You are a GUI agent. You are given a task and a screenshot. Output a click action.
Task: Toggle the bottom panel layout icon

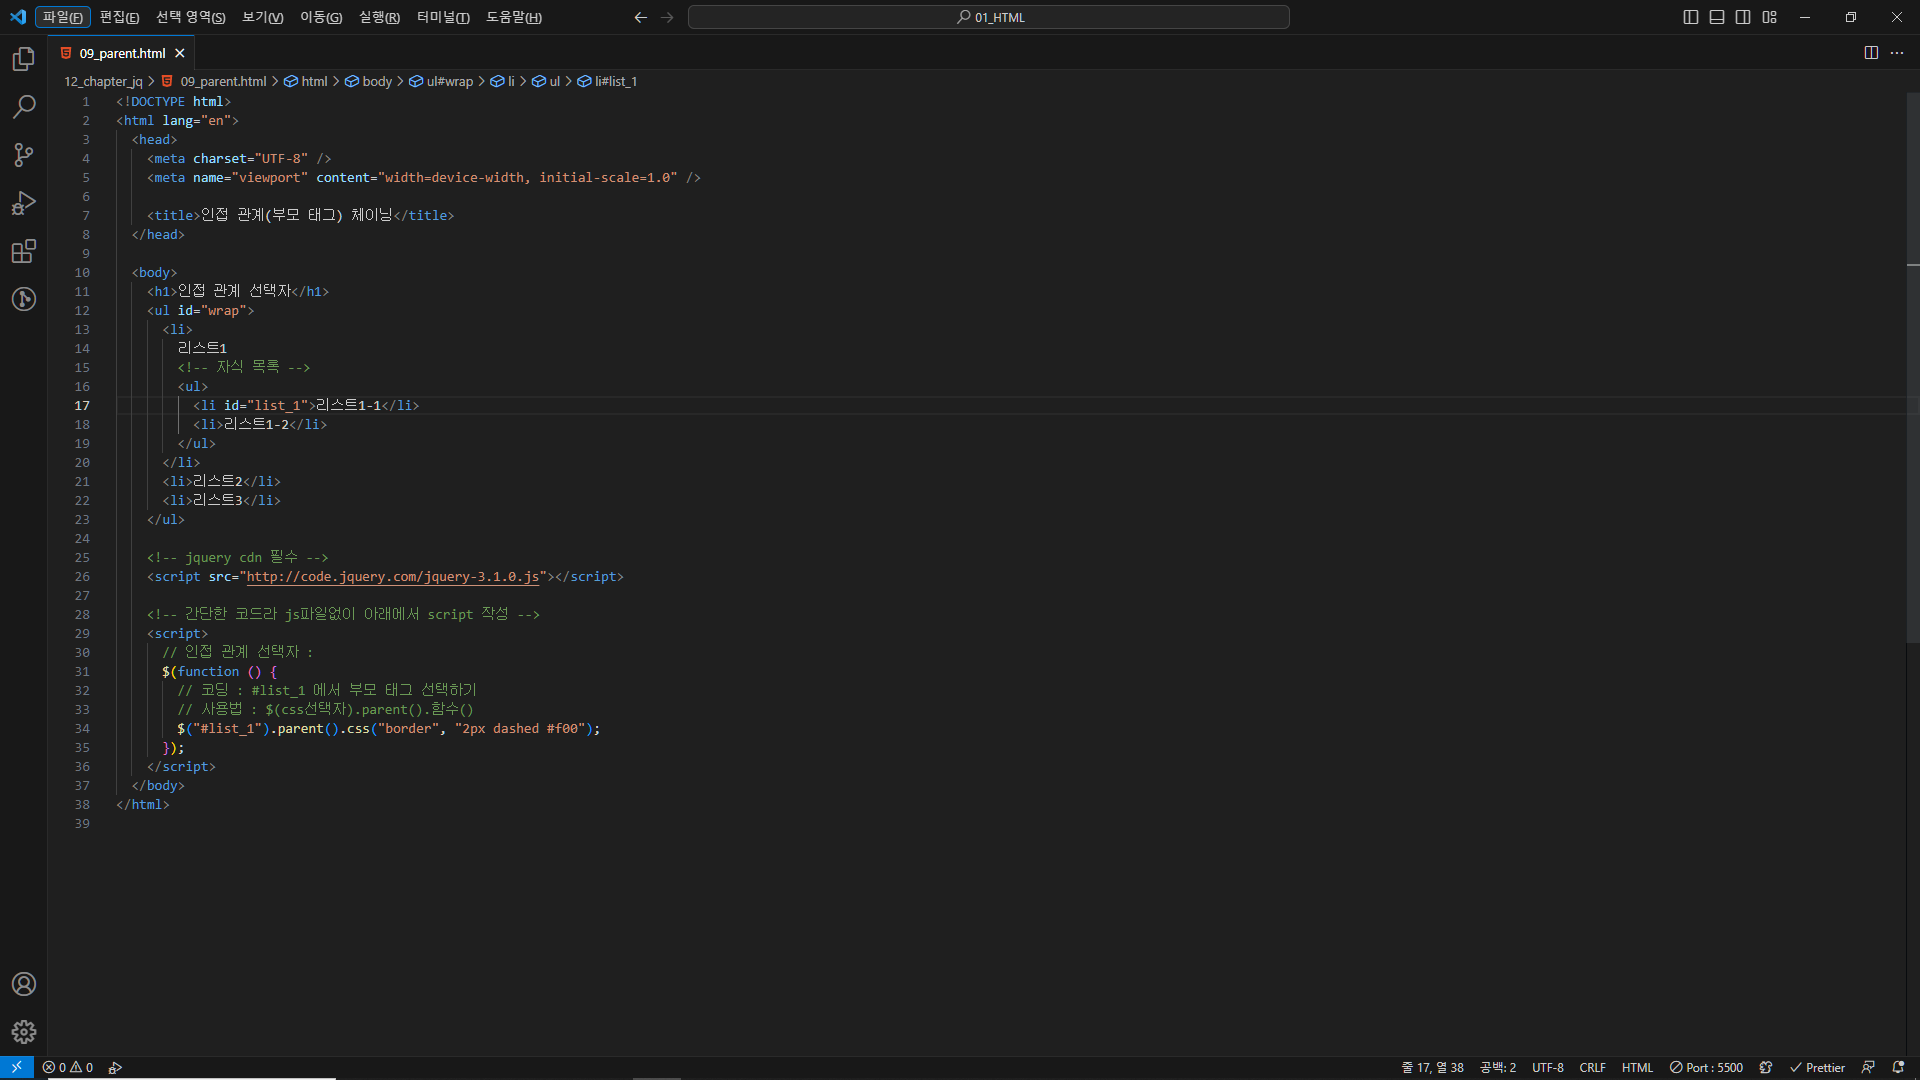pyautogui.click(x=1717, y=17)
